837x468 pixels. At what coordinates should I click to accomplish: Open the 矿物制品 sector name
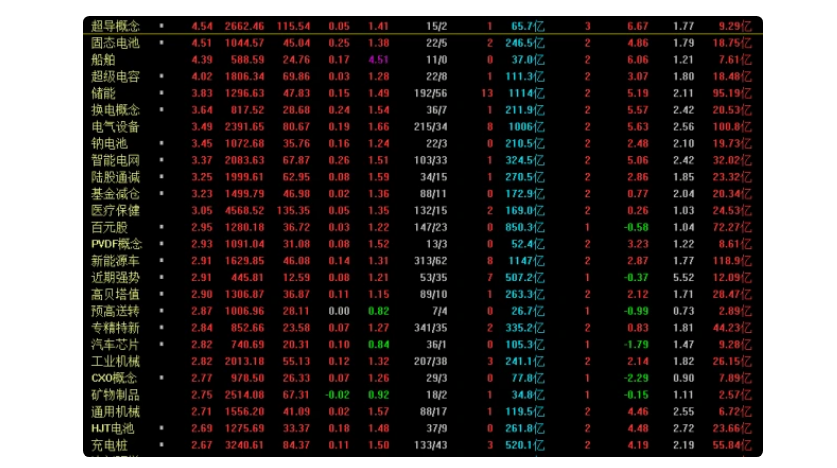[x=115, y=395]
